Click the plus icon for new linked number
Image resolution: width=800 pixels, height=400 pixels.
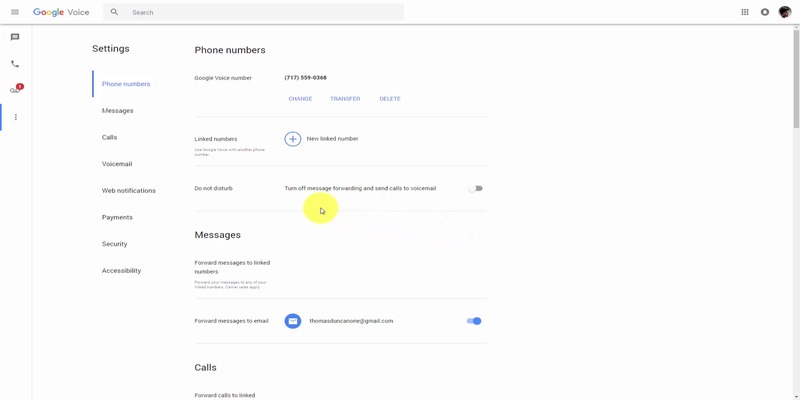click(x=293, y=139)
